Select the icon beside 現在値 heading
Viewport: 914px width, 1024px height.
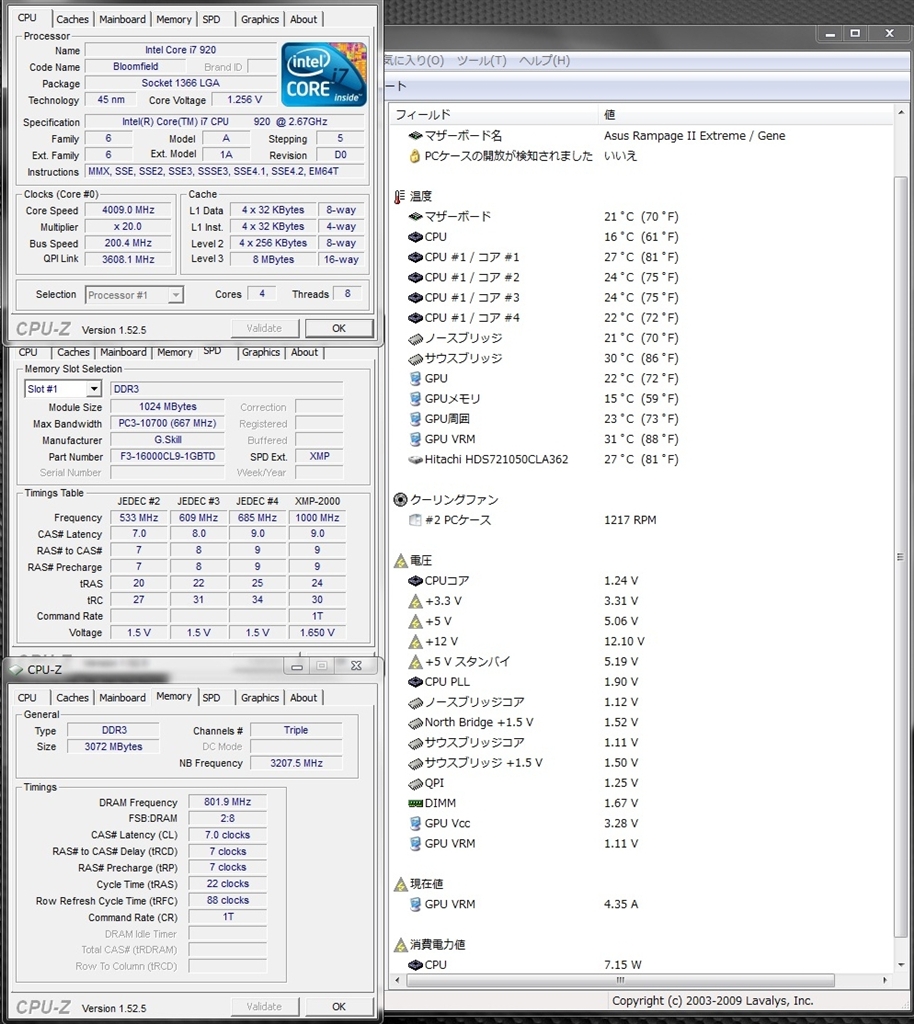(x=400, y=884)
